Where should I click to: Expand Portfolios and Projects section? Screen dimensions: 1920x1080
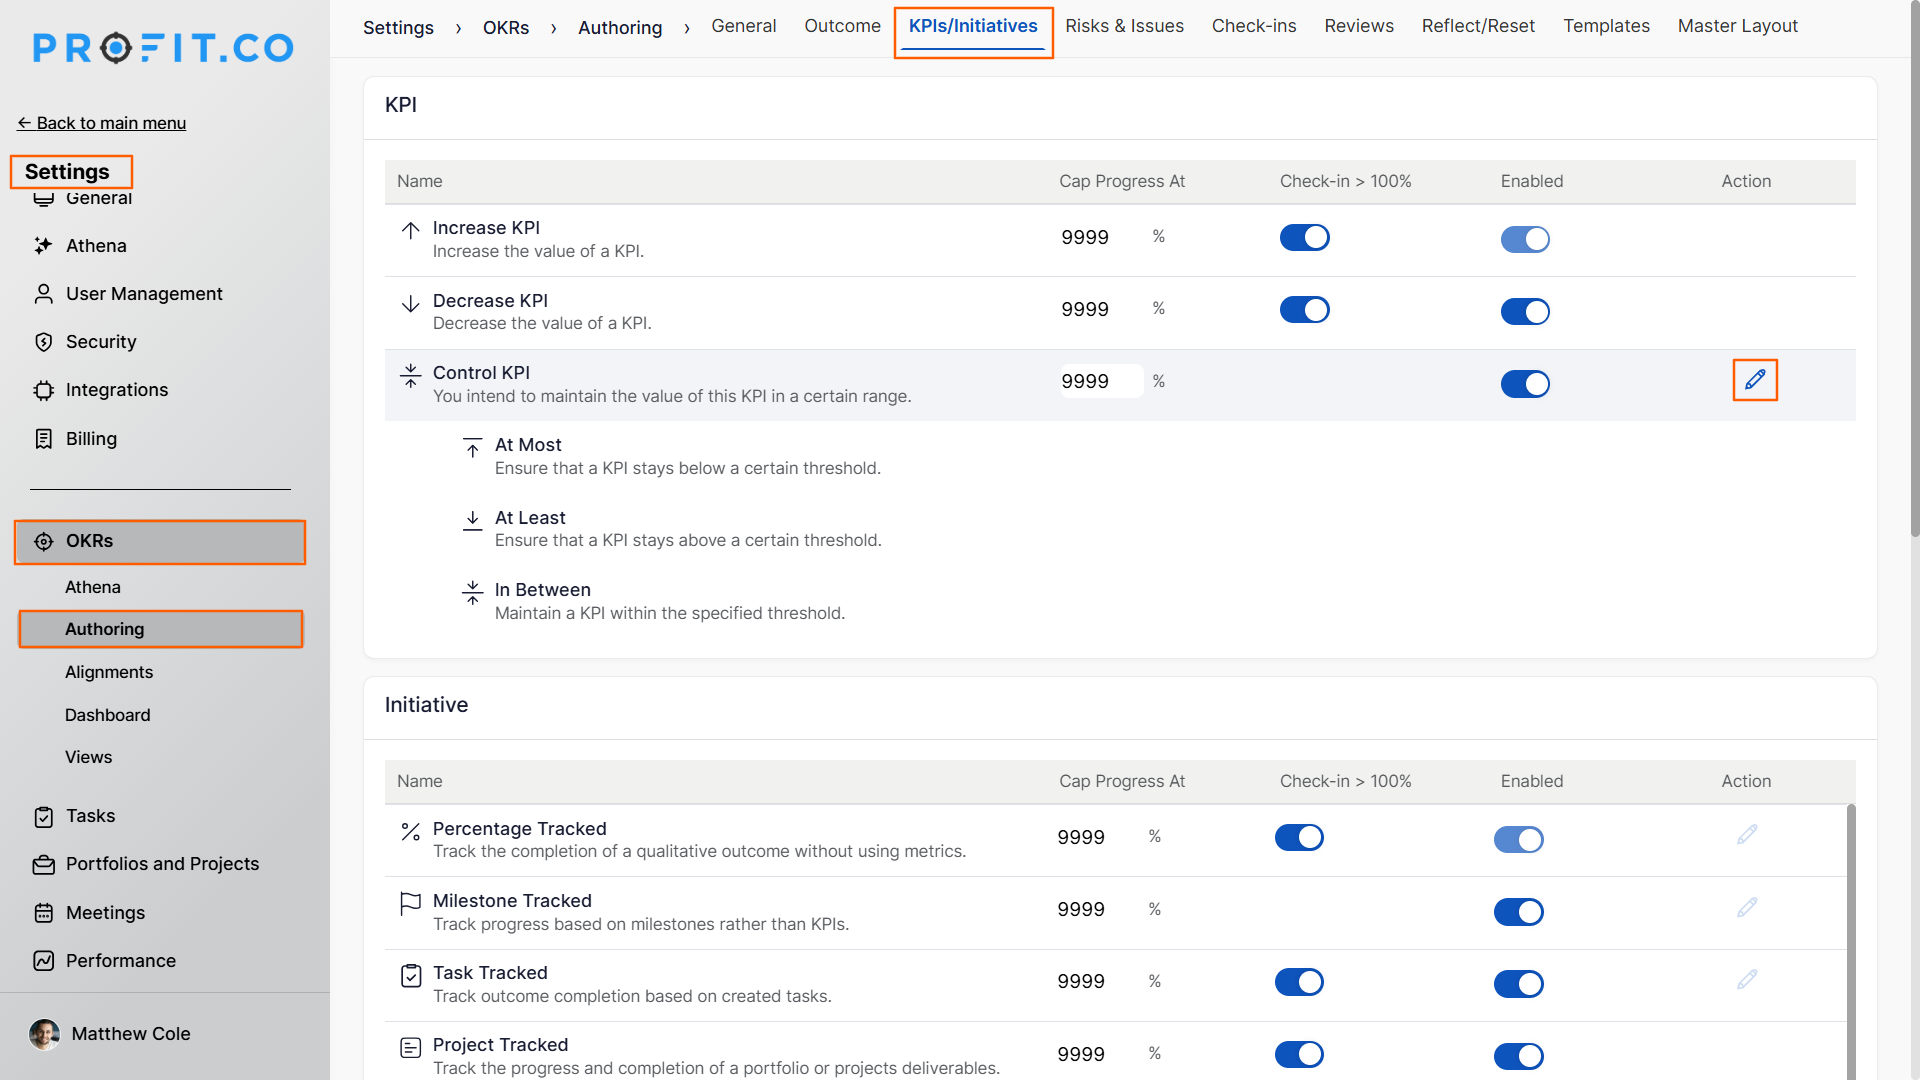(x=162, y=864)
